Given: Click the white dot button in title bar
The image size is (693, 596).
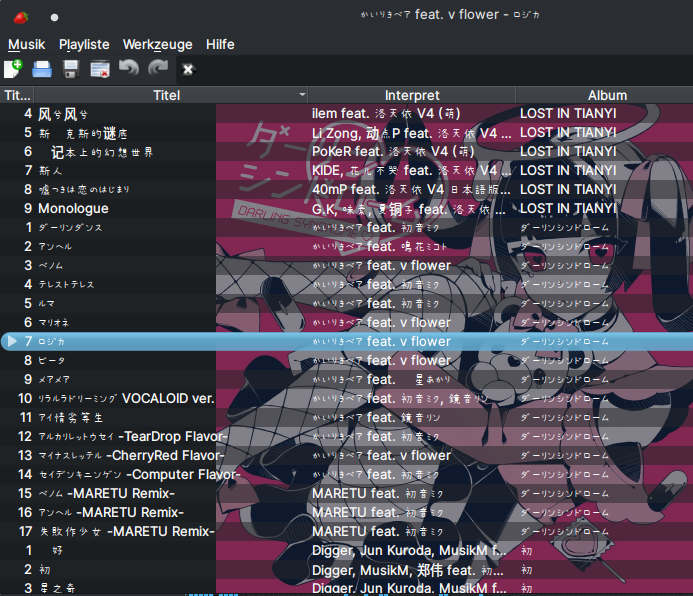Looking at the screenshot, I should (54, 18).
